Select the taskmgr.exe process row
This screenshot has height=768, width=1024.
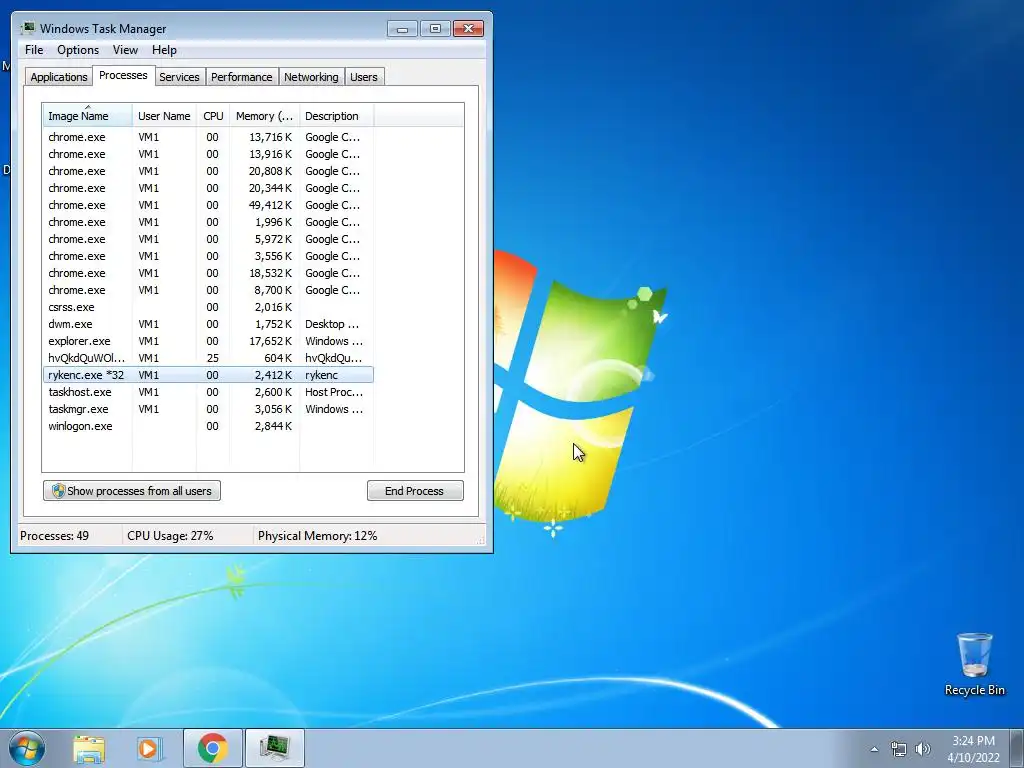coord(208,409)
